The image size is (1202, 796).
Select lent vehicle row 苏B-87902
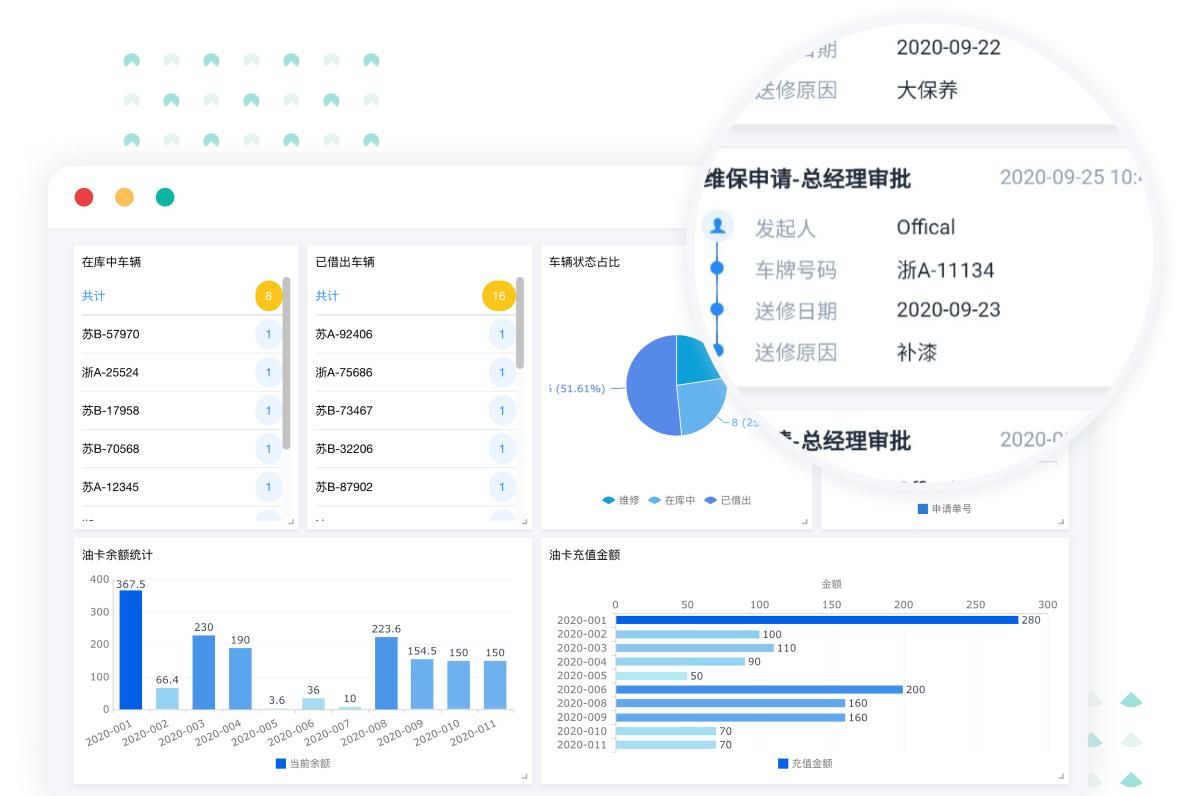415,487
